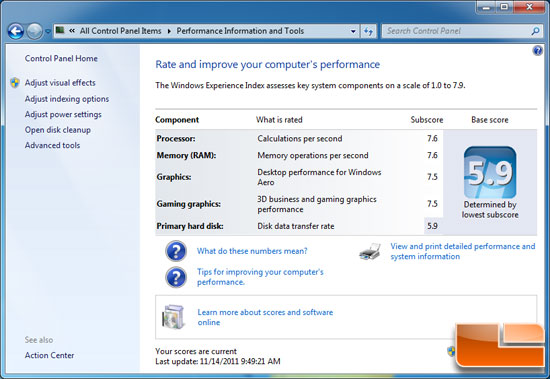Screen dimensions: 550x379
Task: Click the 5.9 base score badge
Action: (490, 173)
